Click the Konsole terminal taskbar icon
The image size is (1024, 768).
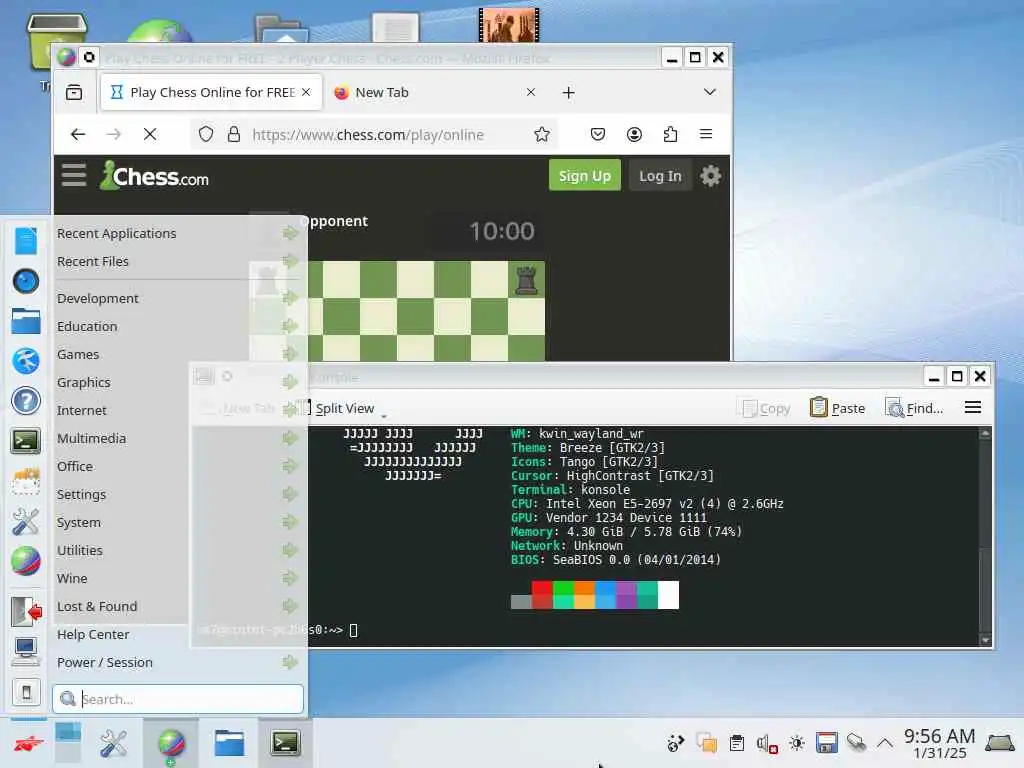[x=285, y=743]
